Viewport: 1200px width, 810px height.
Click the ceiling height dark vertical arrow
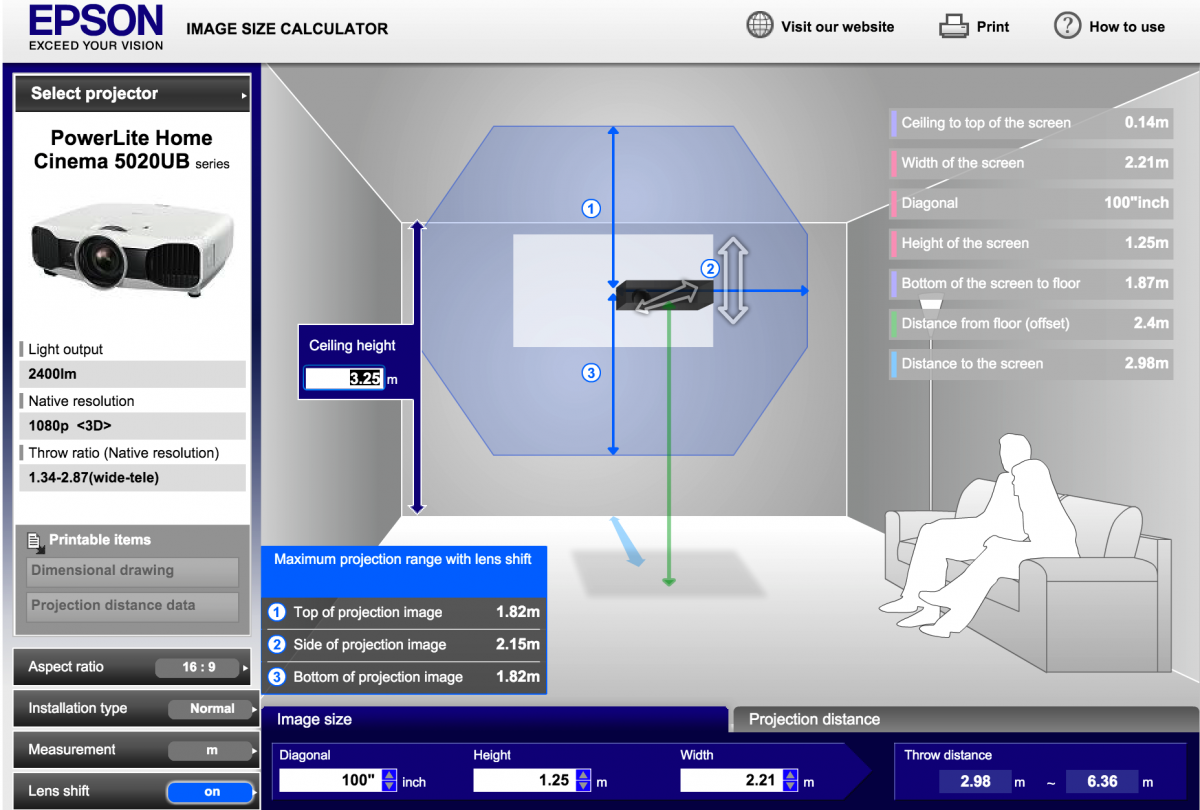tap(418, 368)
